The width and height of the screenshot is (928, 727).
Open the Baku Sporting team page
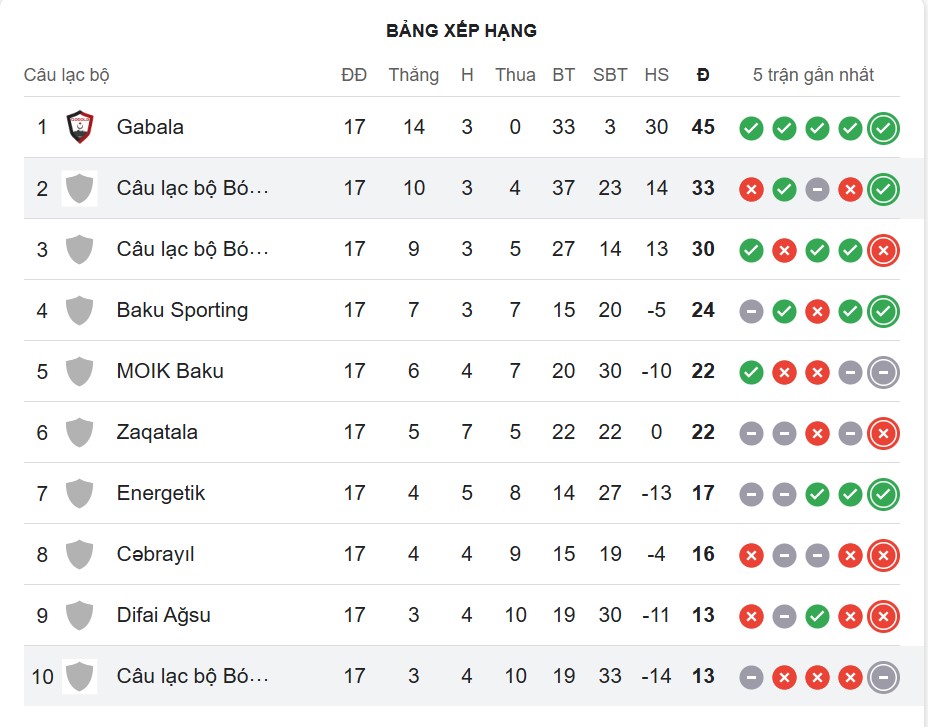[182, 310]
